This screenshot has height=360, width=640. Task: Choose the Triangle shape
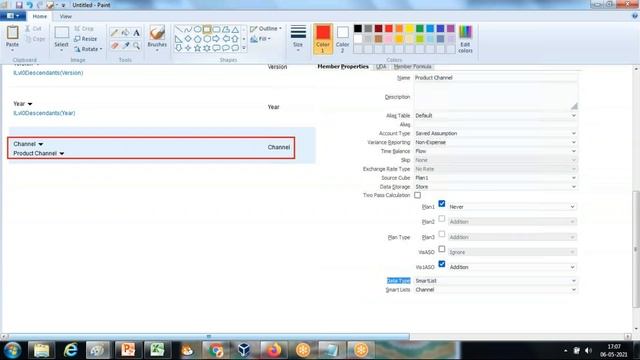click(x=235, y=29)
